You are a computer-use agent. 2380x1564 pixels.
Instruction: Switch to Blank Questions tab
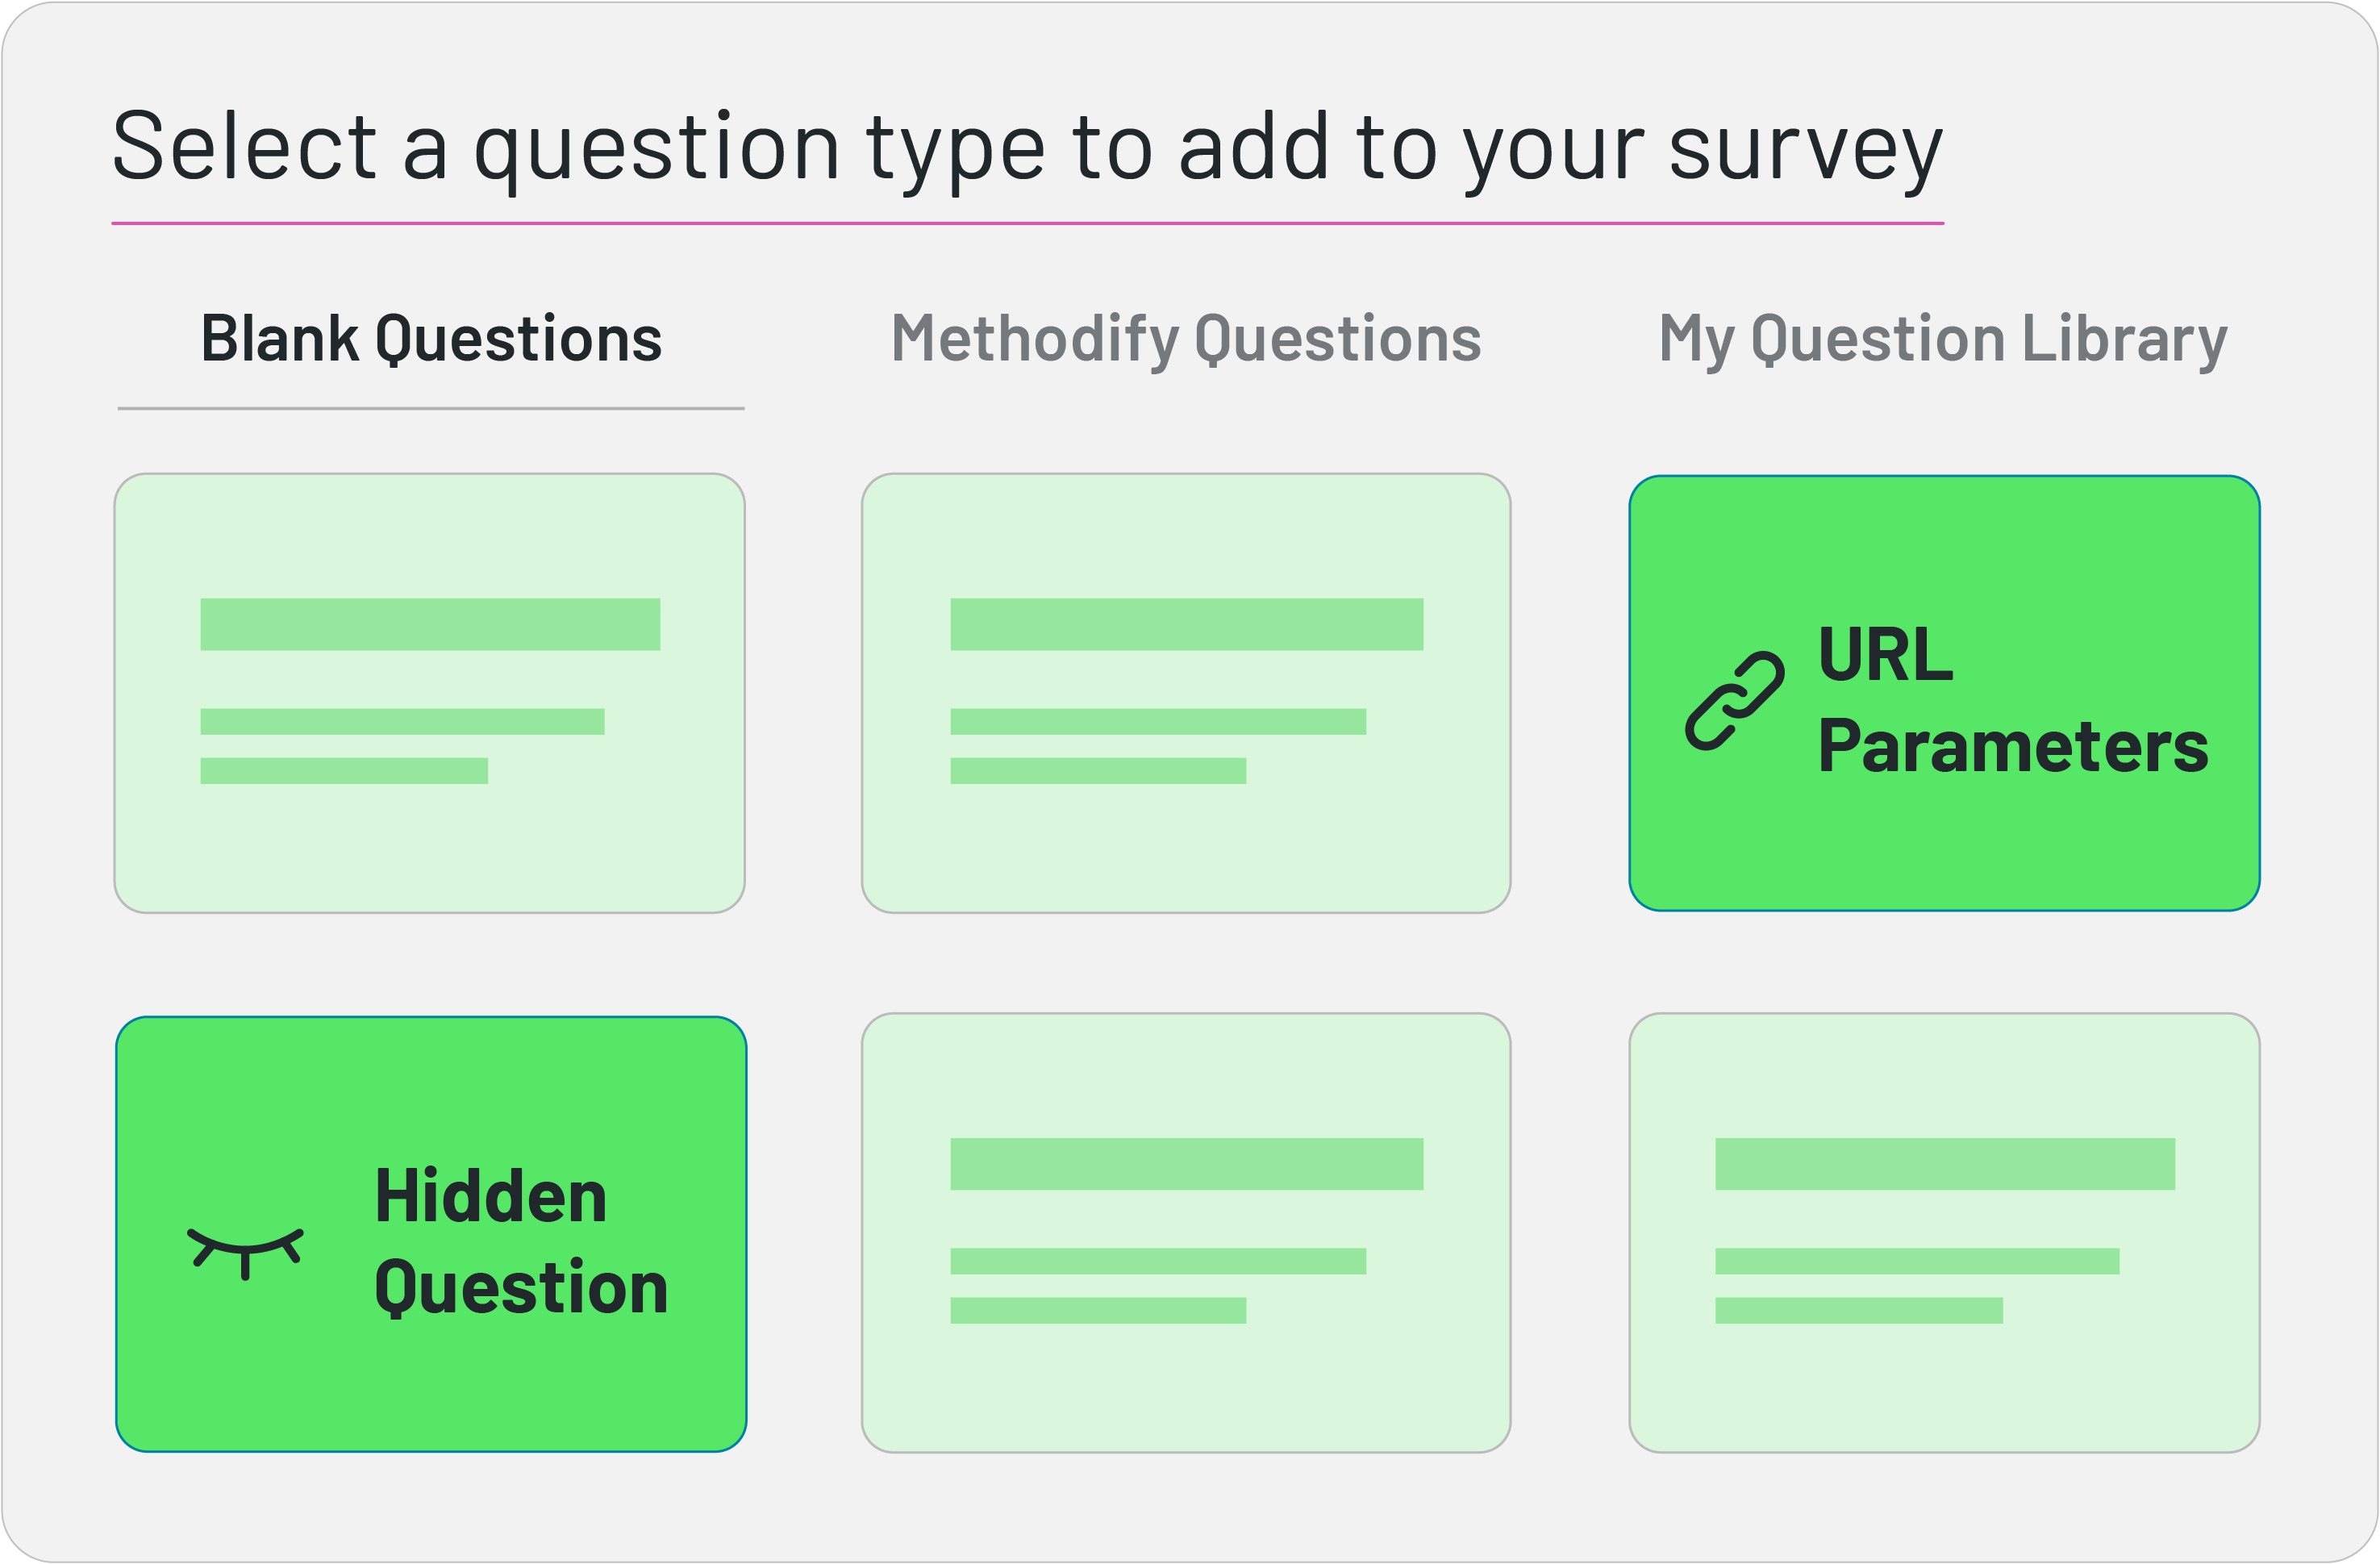431,339
